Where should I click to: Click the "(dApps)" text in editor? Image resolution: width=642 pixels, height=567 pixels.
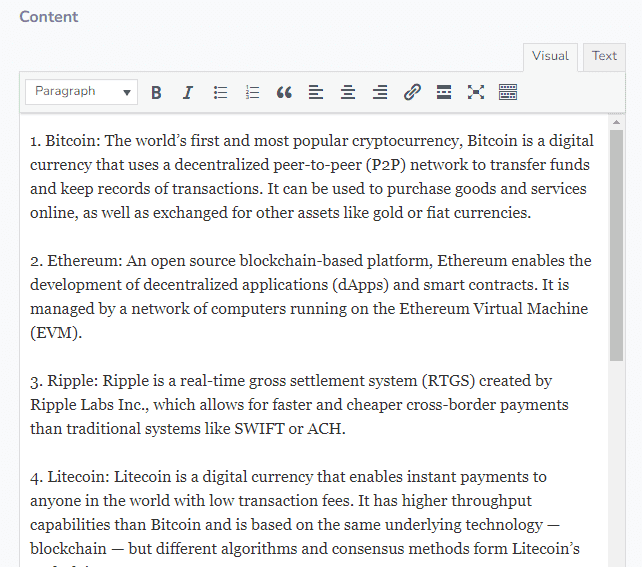coord(360,285)
